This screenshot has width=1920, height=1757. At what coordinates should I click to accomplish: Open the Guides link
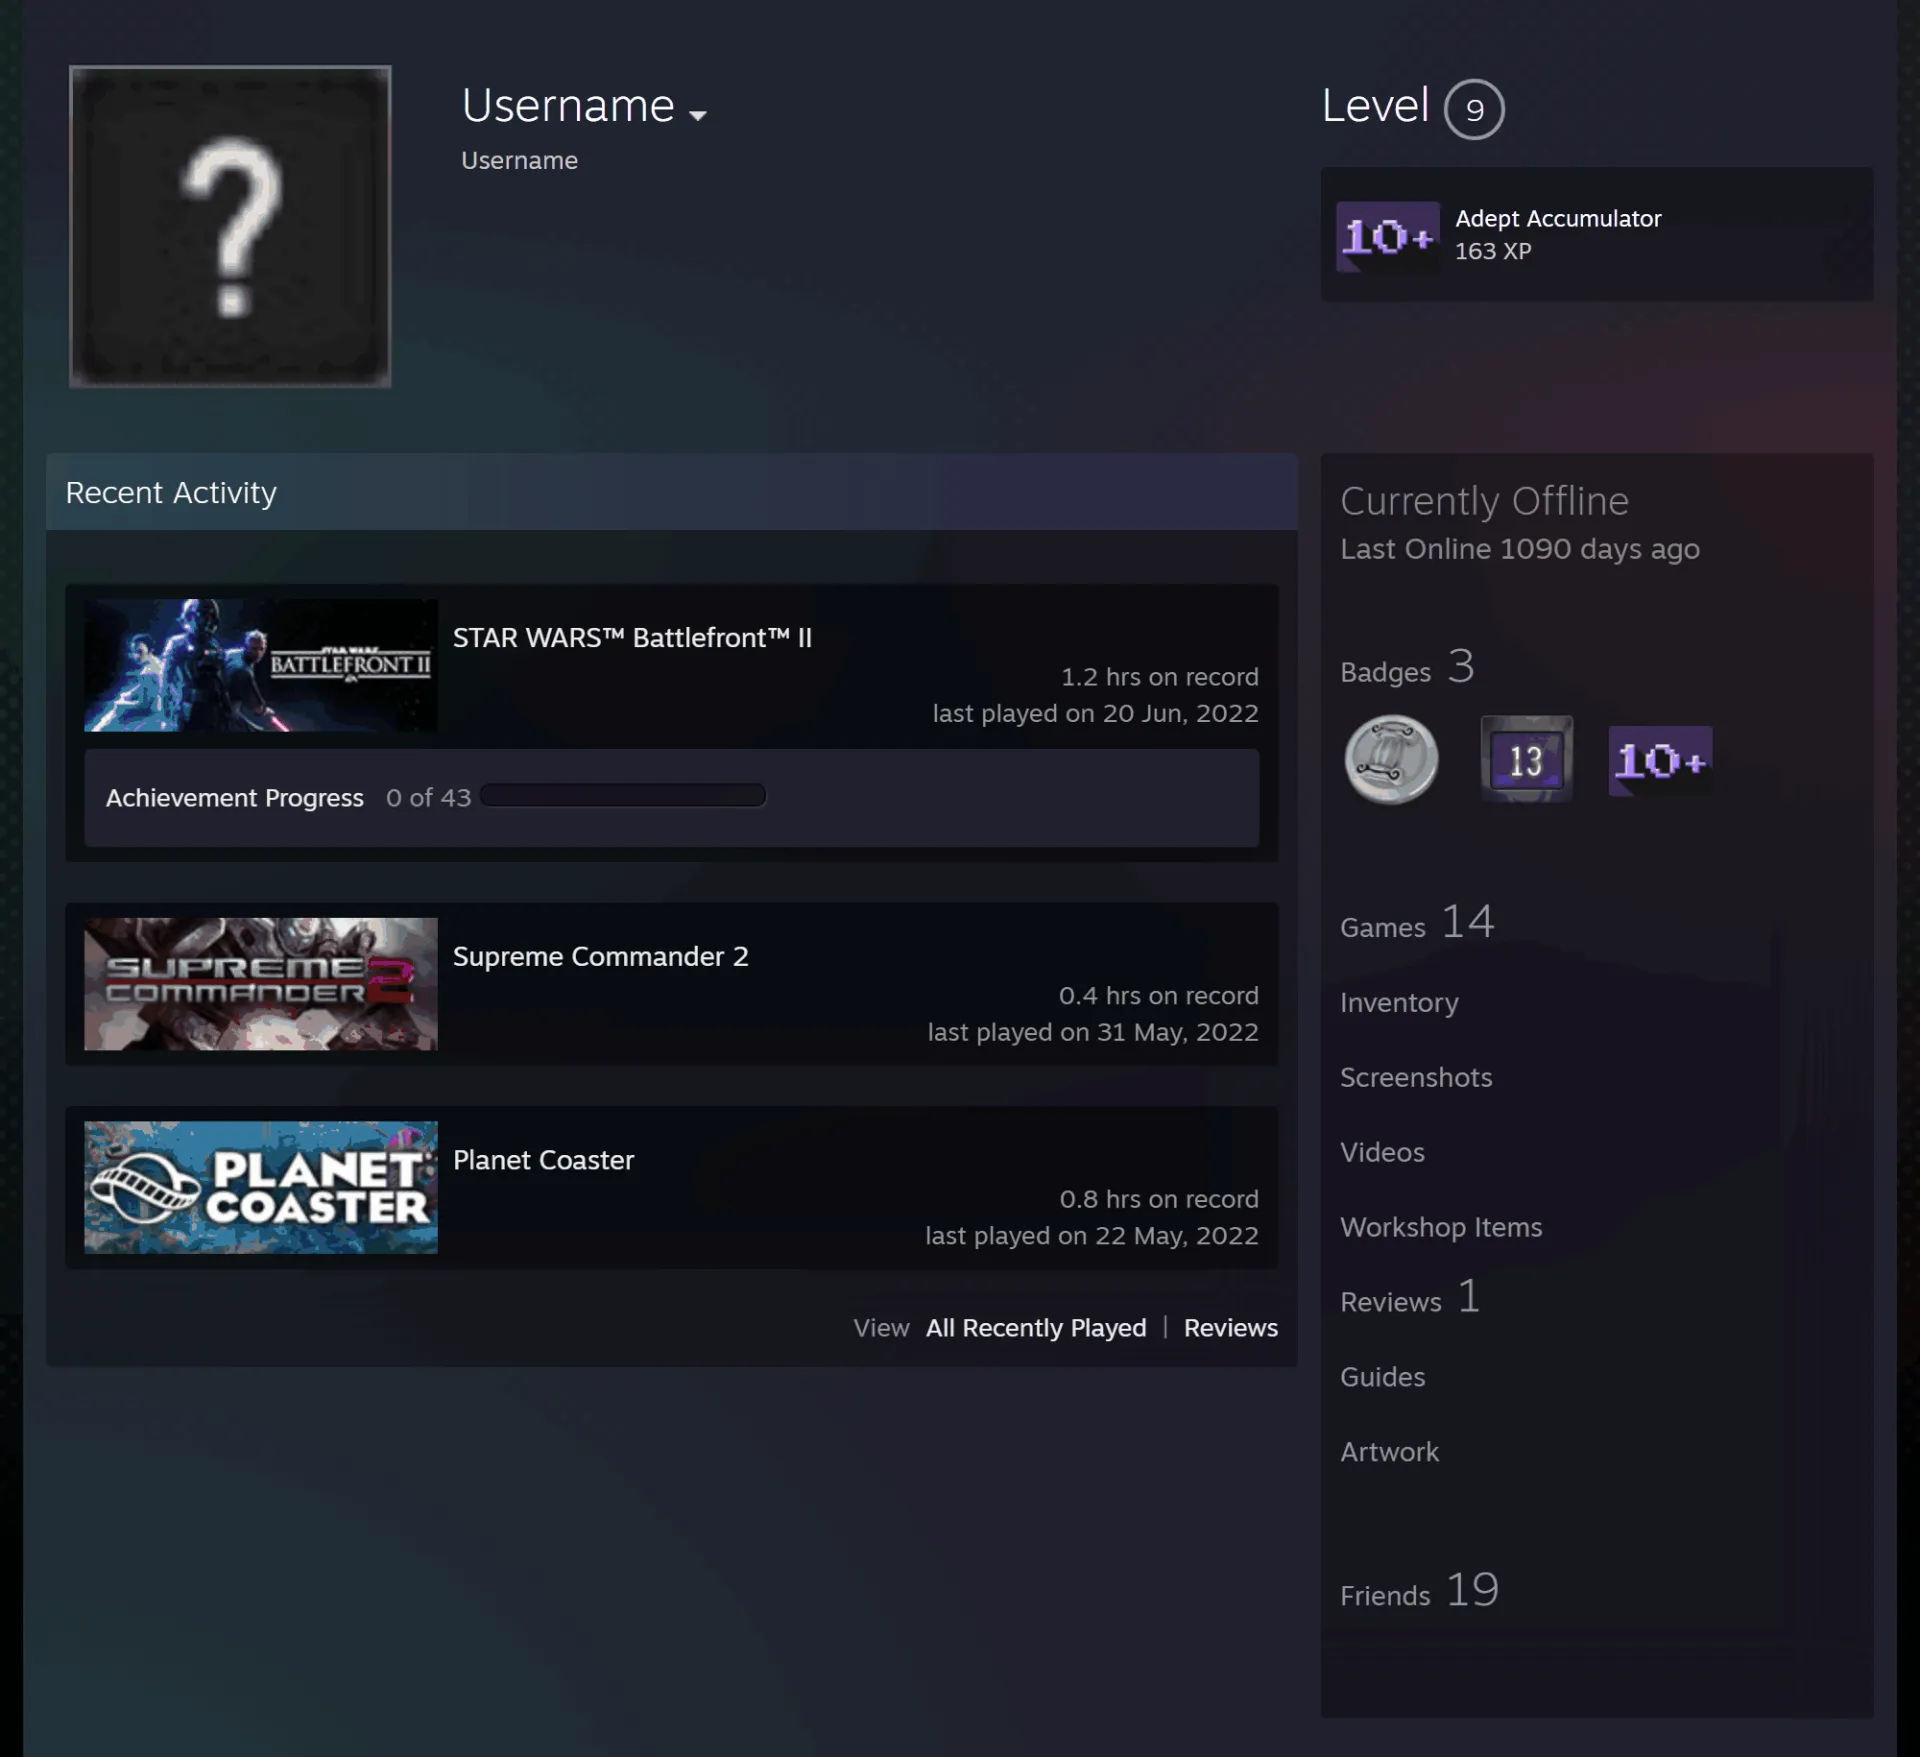tap(1382, 1377)
